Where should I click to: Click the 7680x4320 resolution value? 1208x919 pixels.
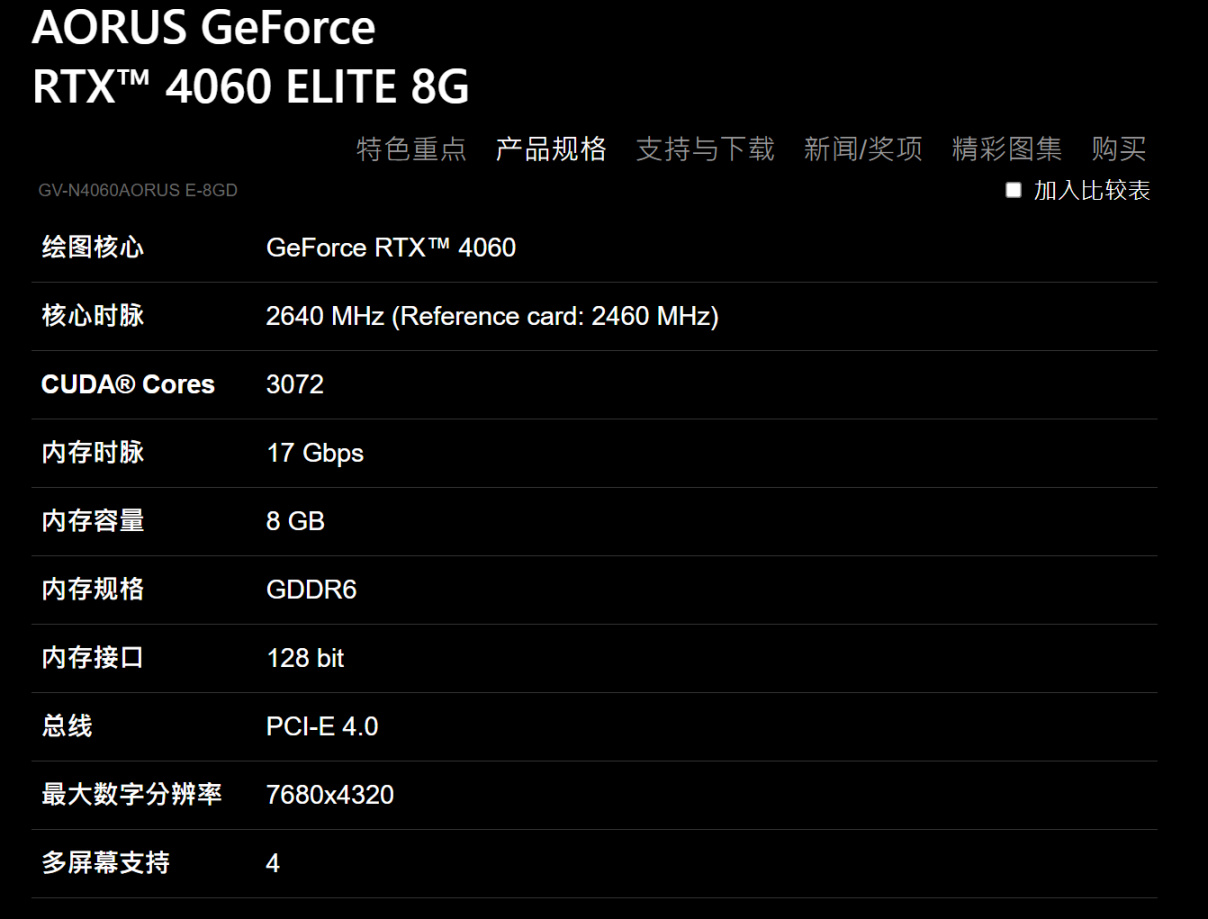pyautogui.click(x=330, y=795)
